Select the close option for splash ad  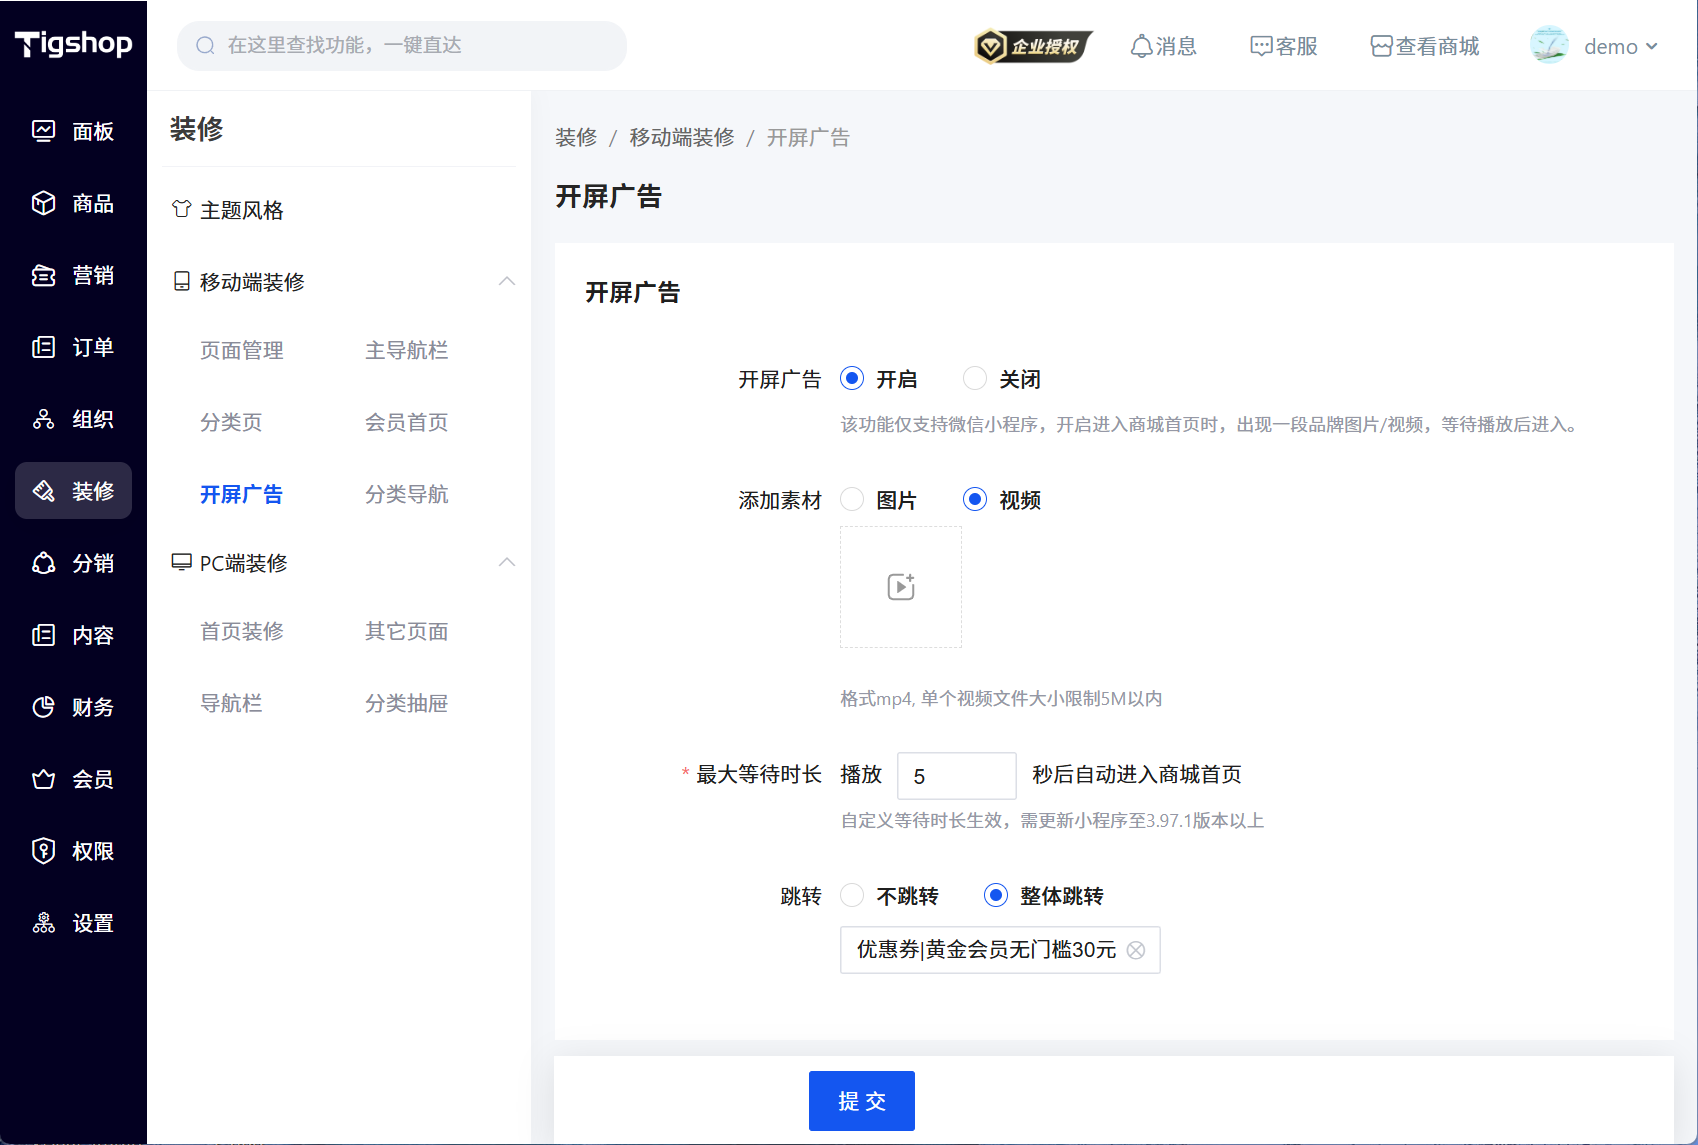pyautogui.click(x=975, y=379)
